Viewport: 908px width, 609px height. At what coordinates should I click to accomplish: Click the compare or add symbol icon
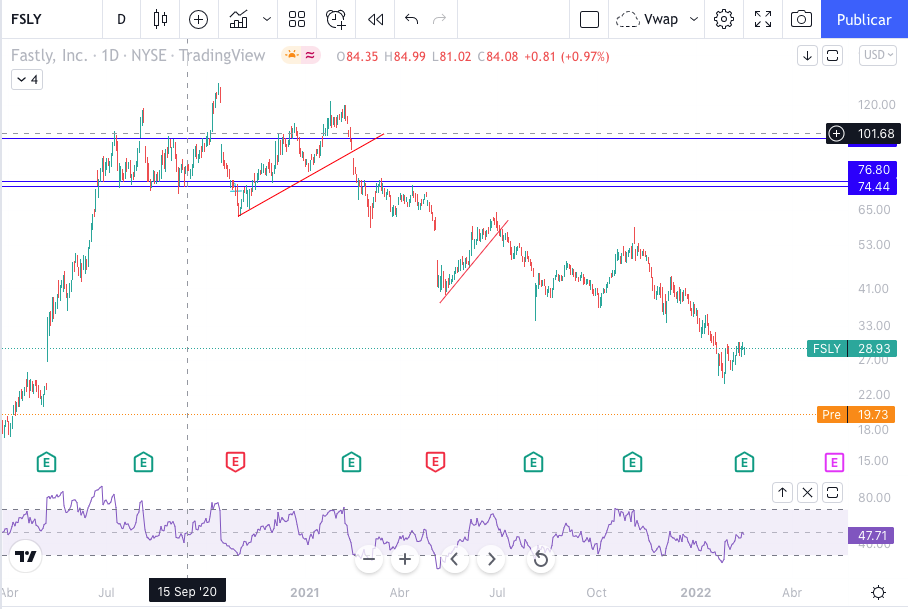(198, 19)
